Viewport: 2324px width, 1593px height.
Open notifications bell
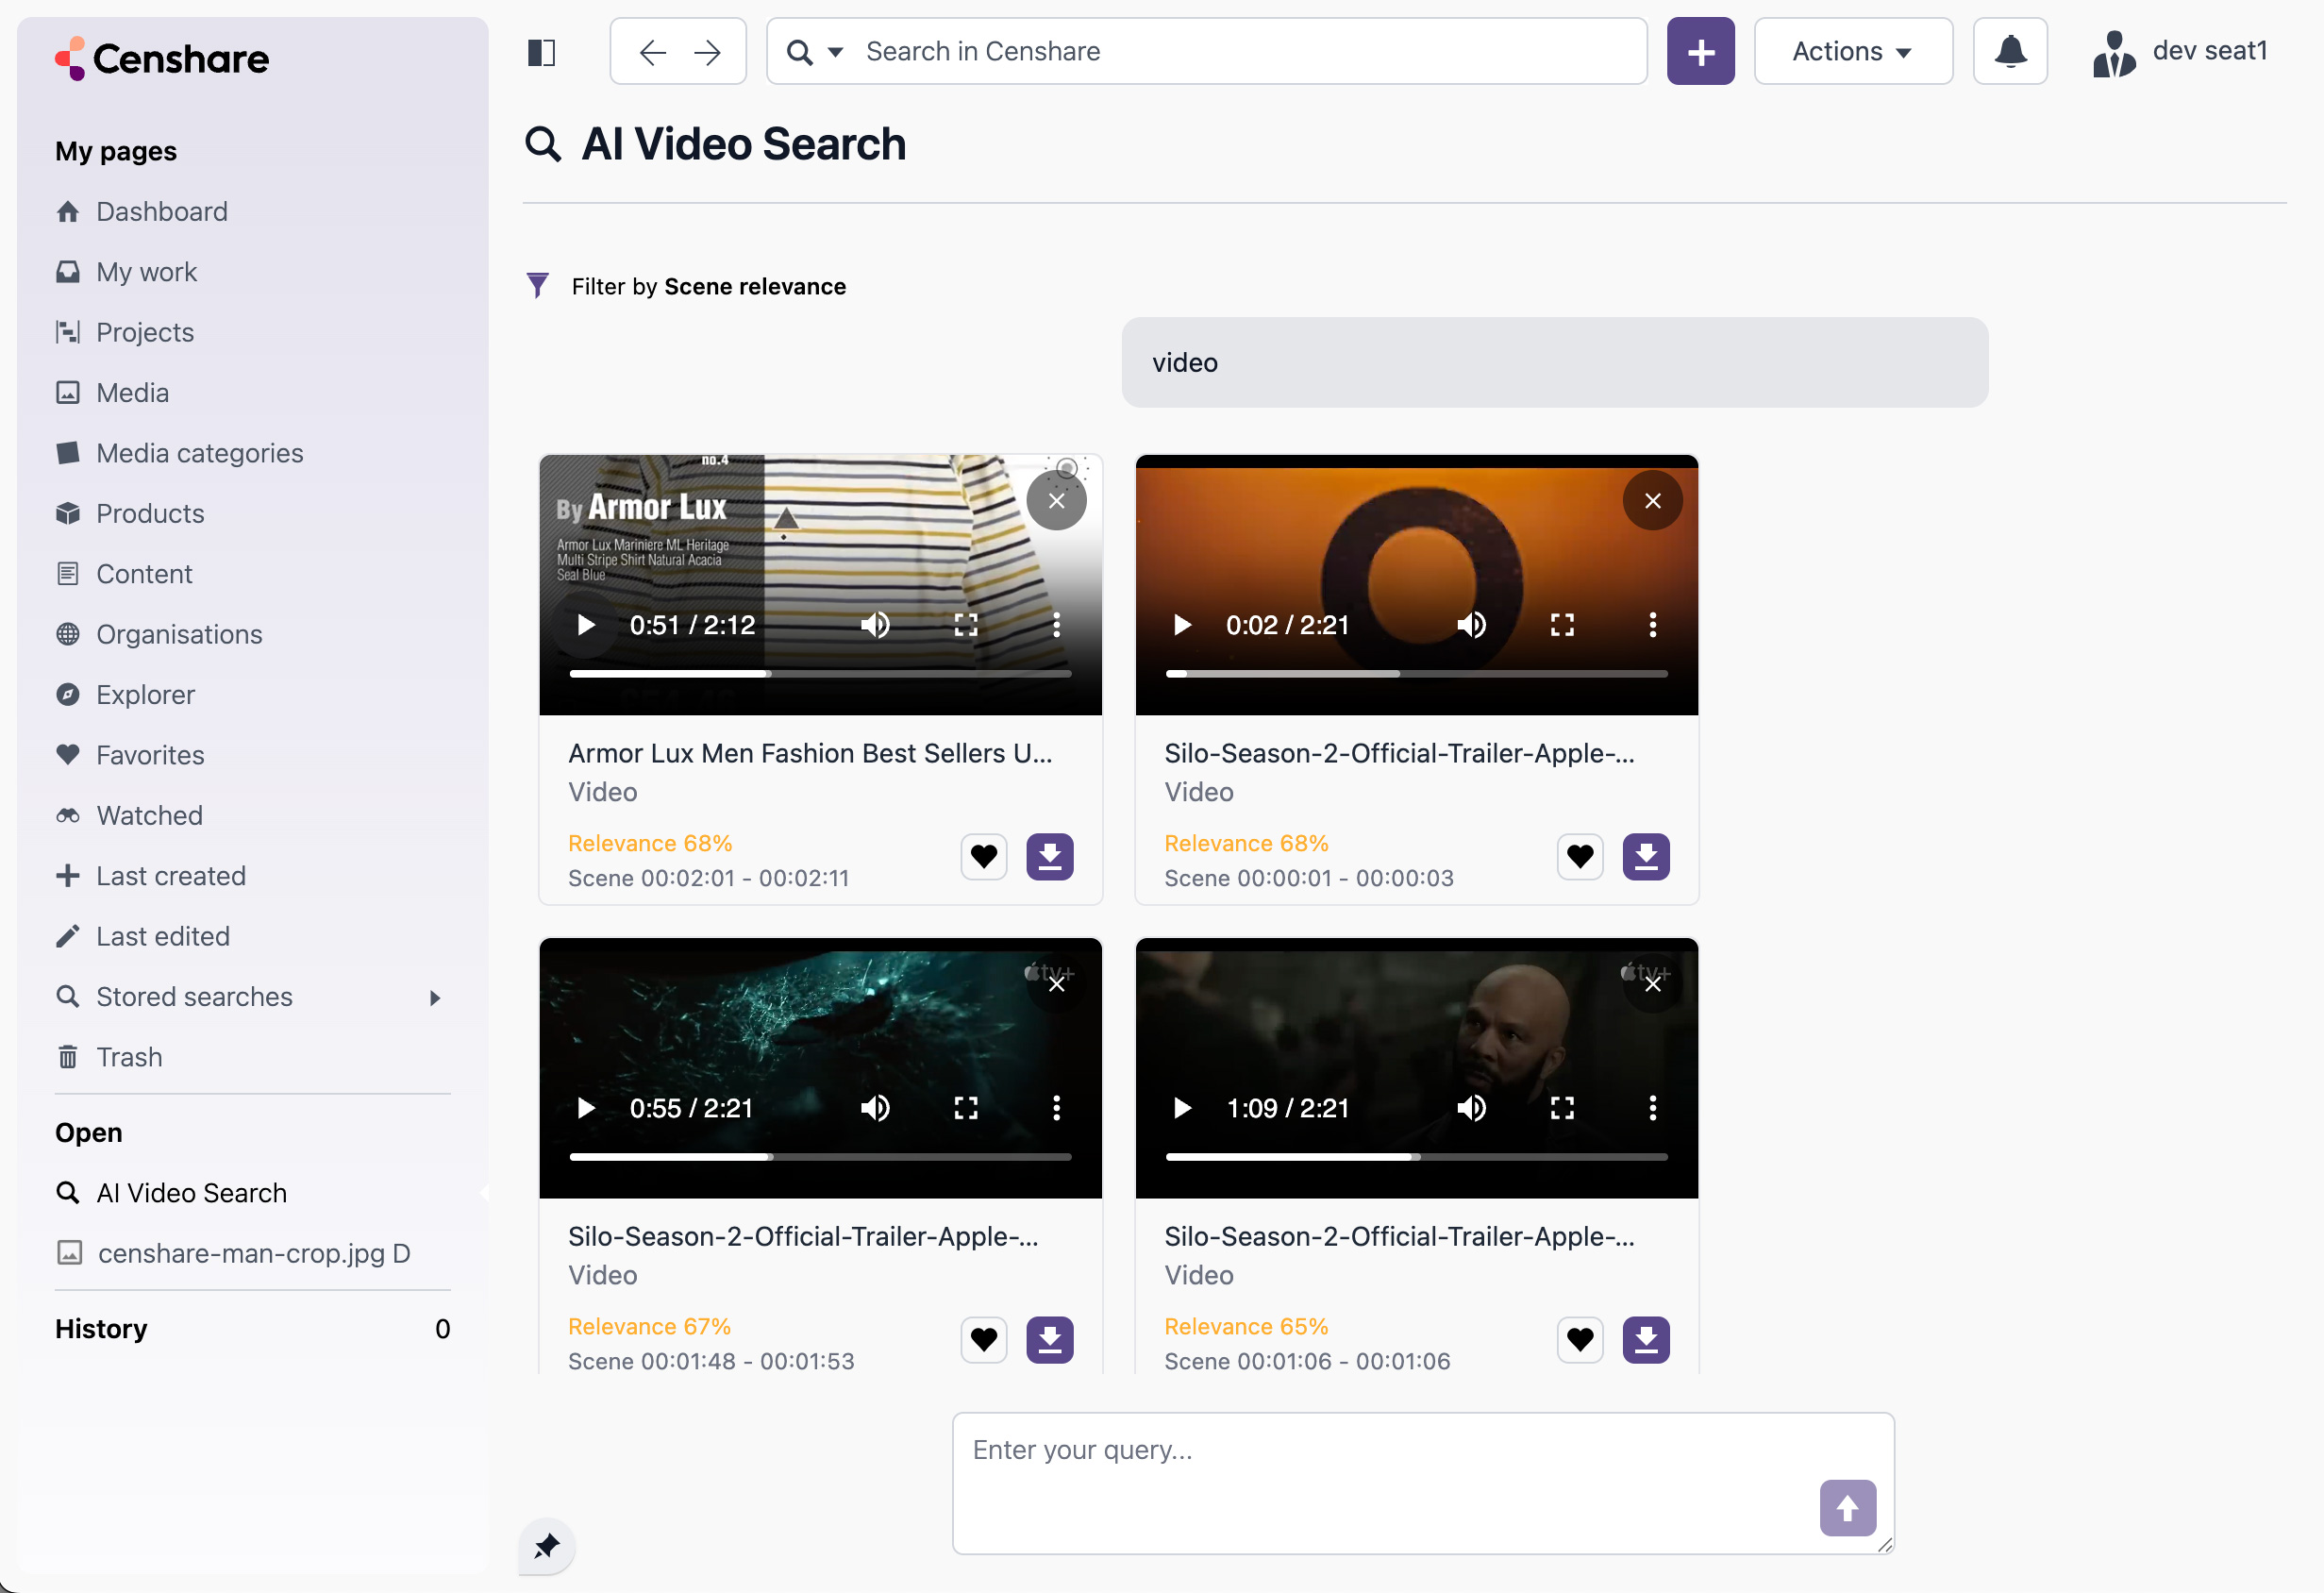[2009, 51]
